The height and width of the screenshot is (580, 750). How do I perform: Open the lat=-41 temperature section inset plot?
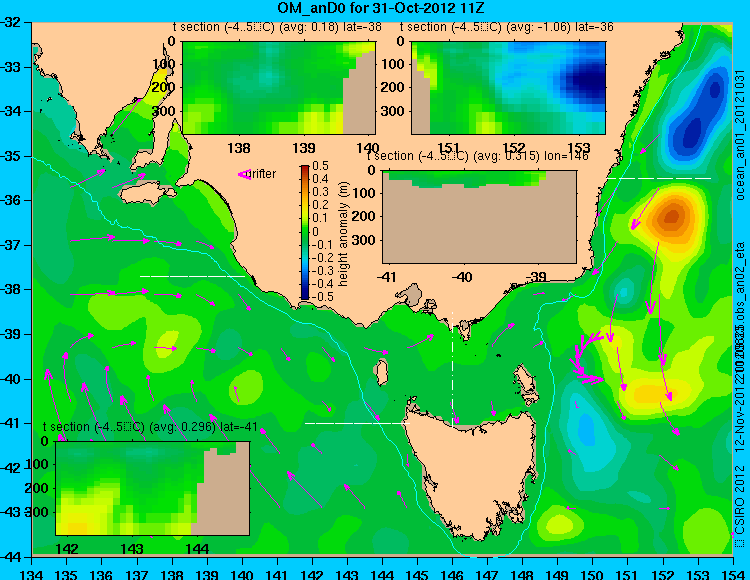pos(153,488)
